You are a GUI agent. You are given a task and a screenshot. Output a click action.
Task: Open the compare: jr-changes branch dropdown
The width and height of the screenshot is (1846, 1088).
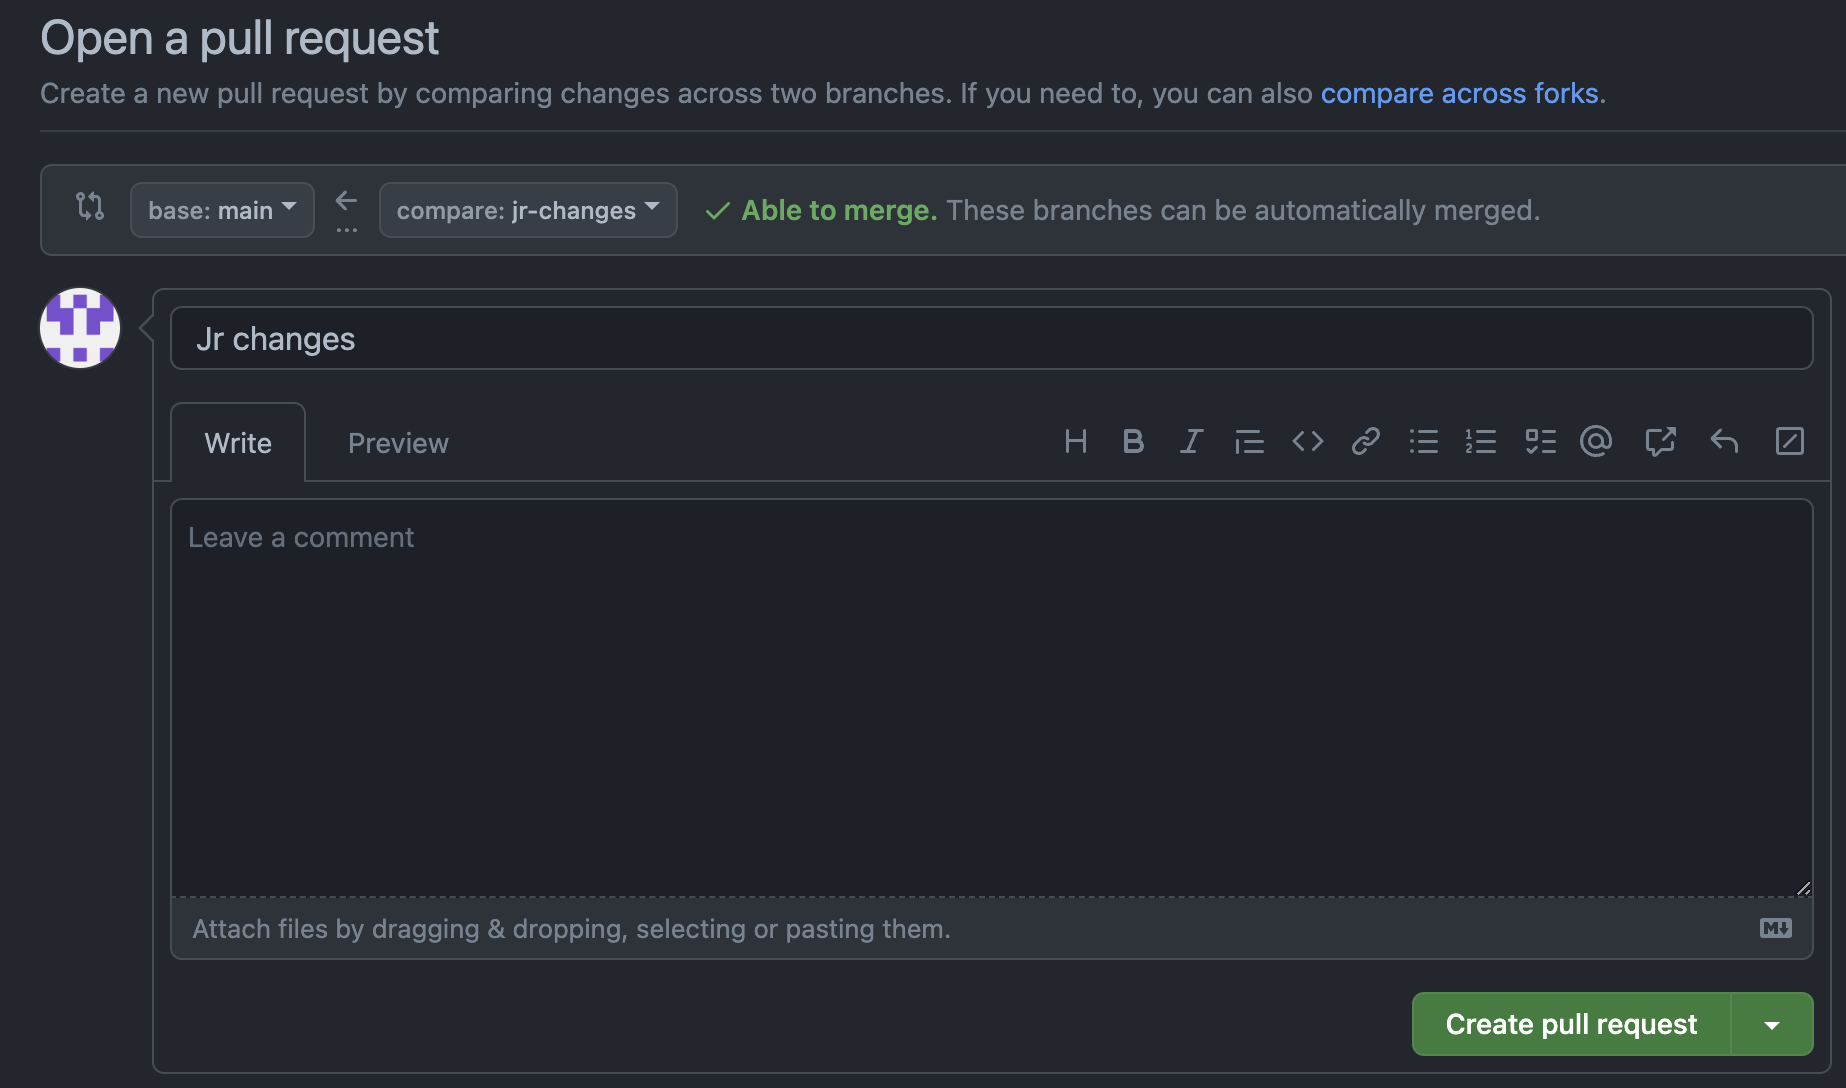527,210
